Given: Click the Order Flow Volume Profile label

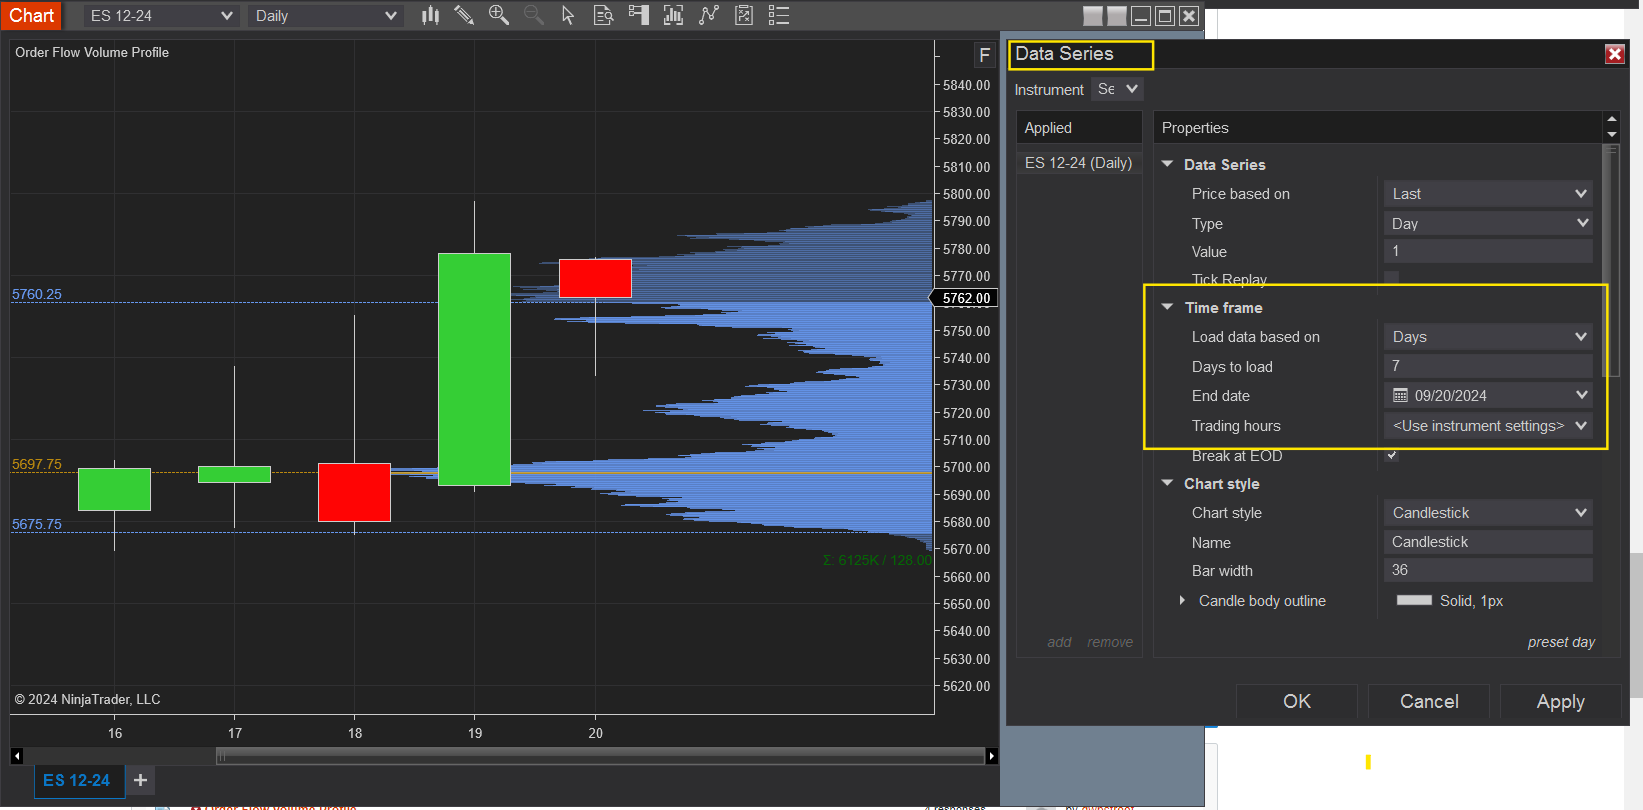Looking at the screenshot, I should [x=92, y=52].
